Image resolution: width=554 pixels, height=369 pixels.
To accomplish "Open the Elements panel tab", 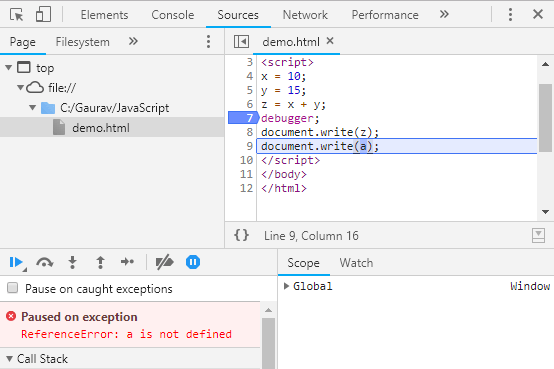I will [104, 15].
